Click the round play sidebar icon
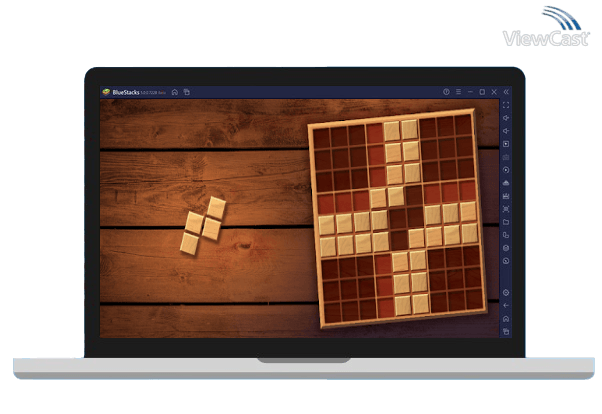 [506, 170]
